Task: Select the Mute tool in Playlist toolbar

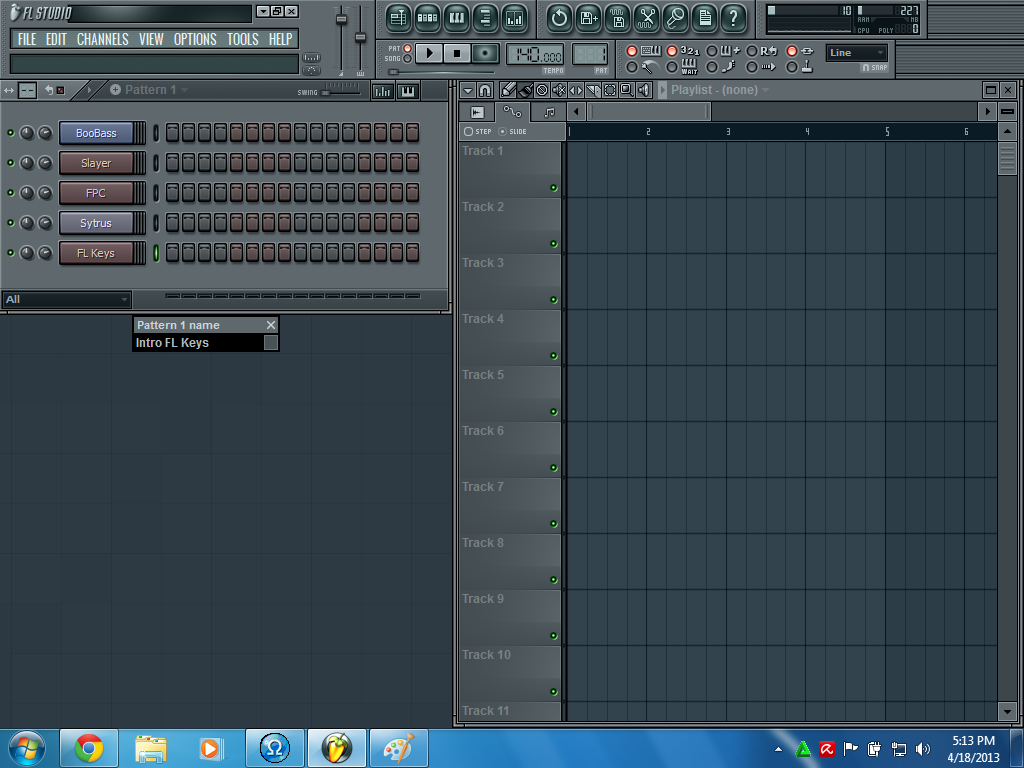Action: pos(559,90)
